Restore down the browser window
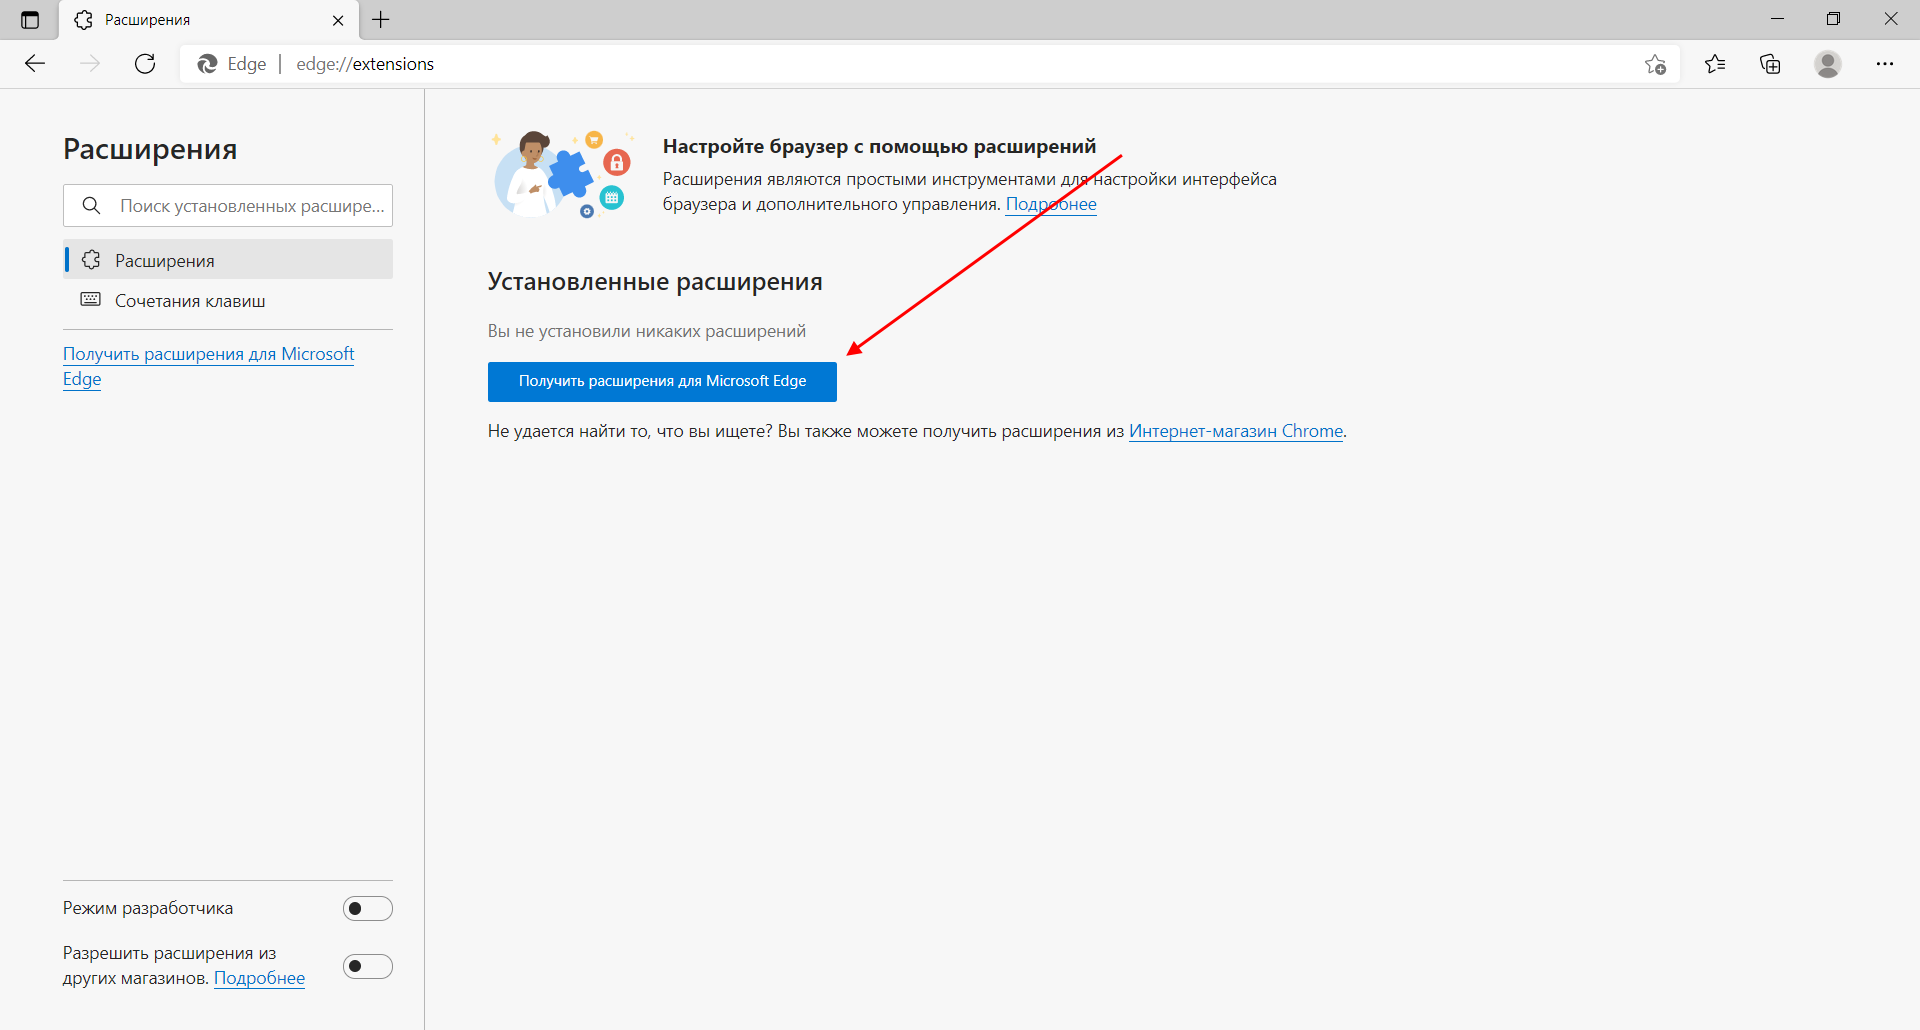 pyautogui.click(x=1833, y=19)
